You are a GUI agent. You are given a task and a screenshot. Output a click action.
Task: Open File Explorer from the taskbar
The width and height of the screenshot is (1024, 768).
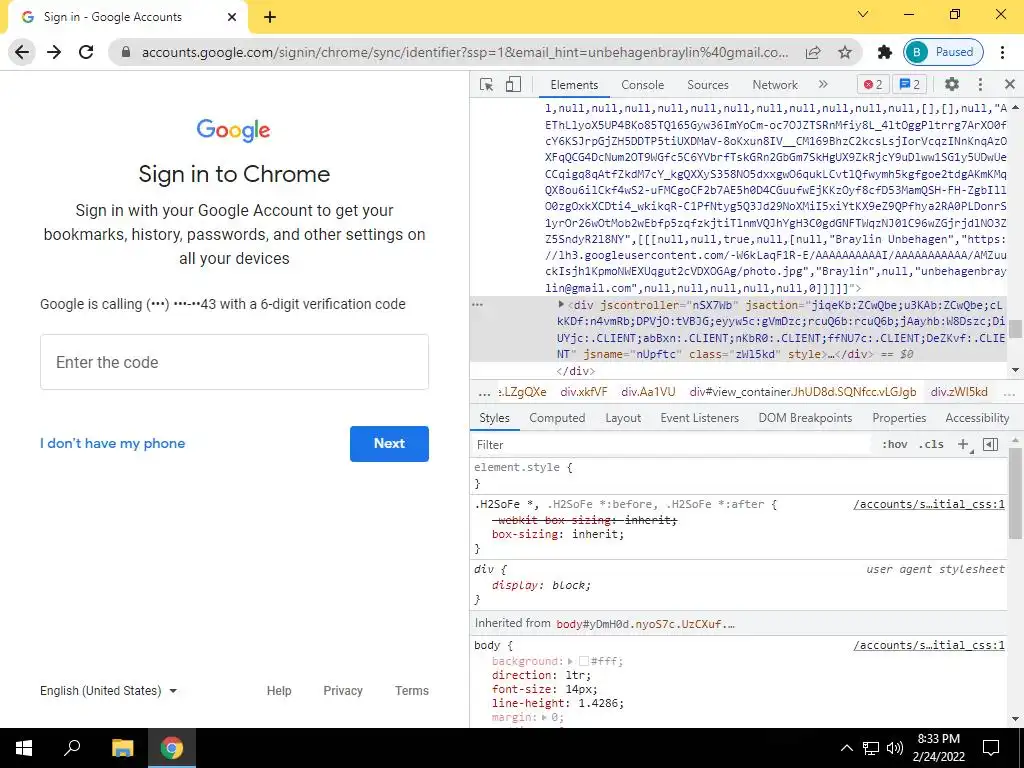[x=122, y=748]
